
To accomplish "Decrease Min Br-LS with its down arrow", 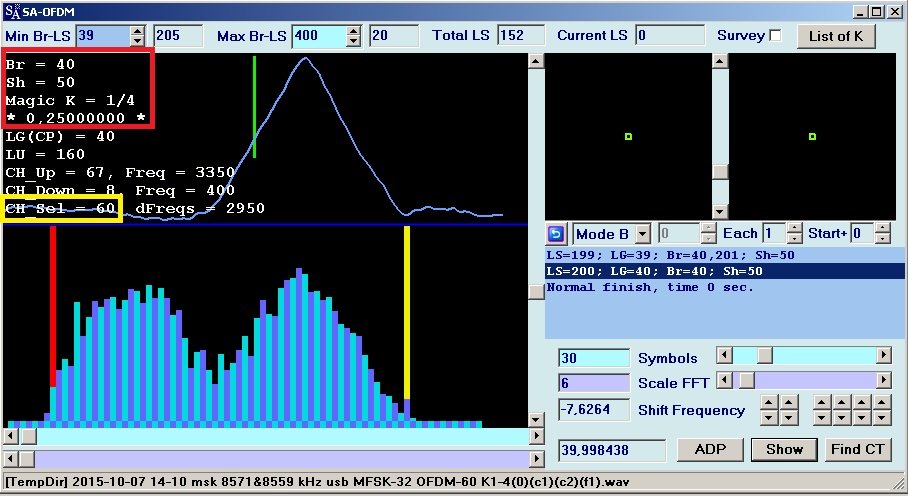I will tap(137, 41).
